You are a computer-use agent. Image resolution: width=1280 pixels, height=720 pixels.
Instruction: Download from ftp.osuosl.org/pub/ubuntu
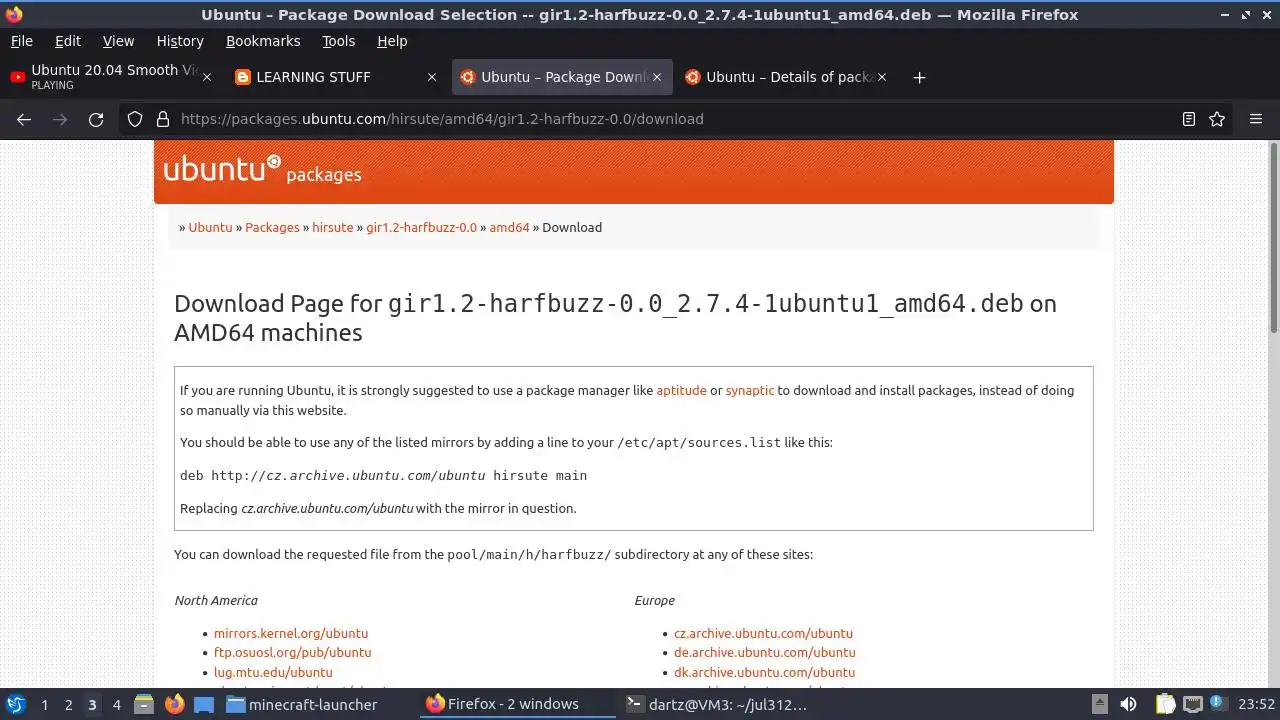(x=292, y=652)
